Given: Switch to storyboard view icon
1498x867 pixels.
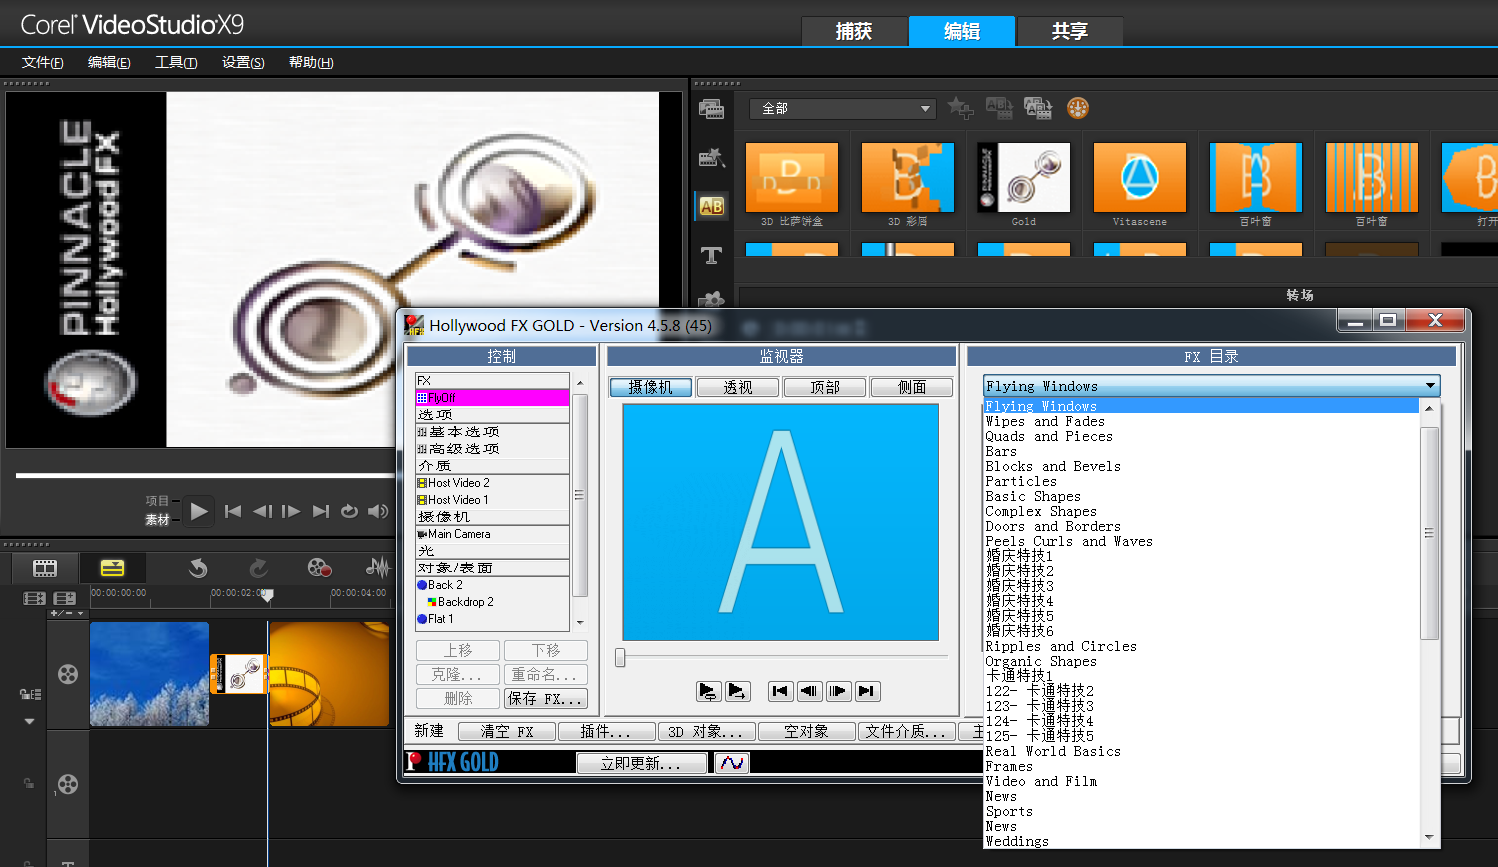Looking at the screenshot, I should point(45,568).
